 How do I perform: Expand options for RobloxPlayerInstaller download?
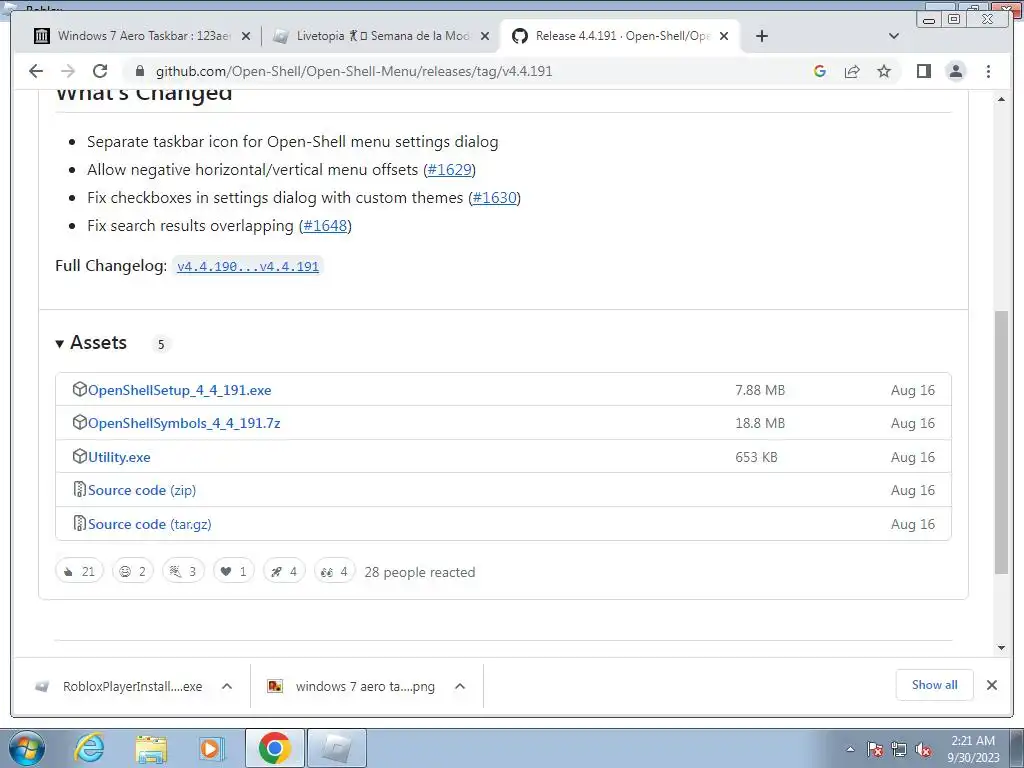tap(227, 686)
